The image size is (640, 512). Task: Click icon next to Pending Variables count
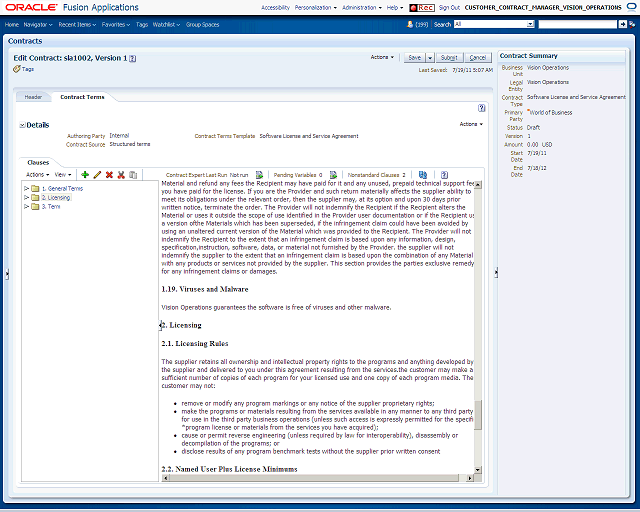coord(333,175)
